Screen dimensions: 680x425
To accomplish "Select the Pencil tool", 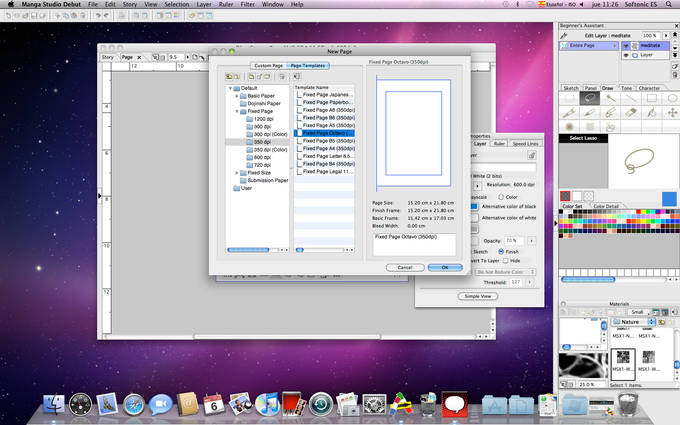I will point(589,113).
